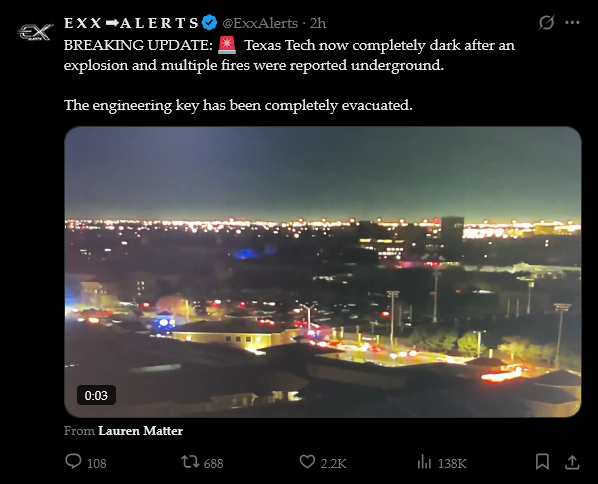Open the EXX ALERTS display name
This screenshot has width=598, height=484.
pos(131,23)
